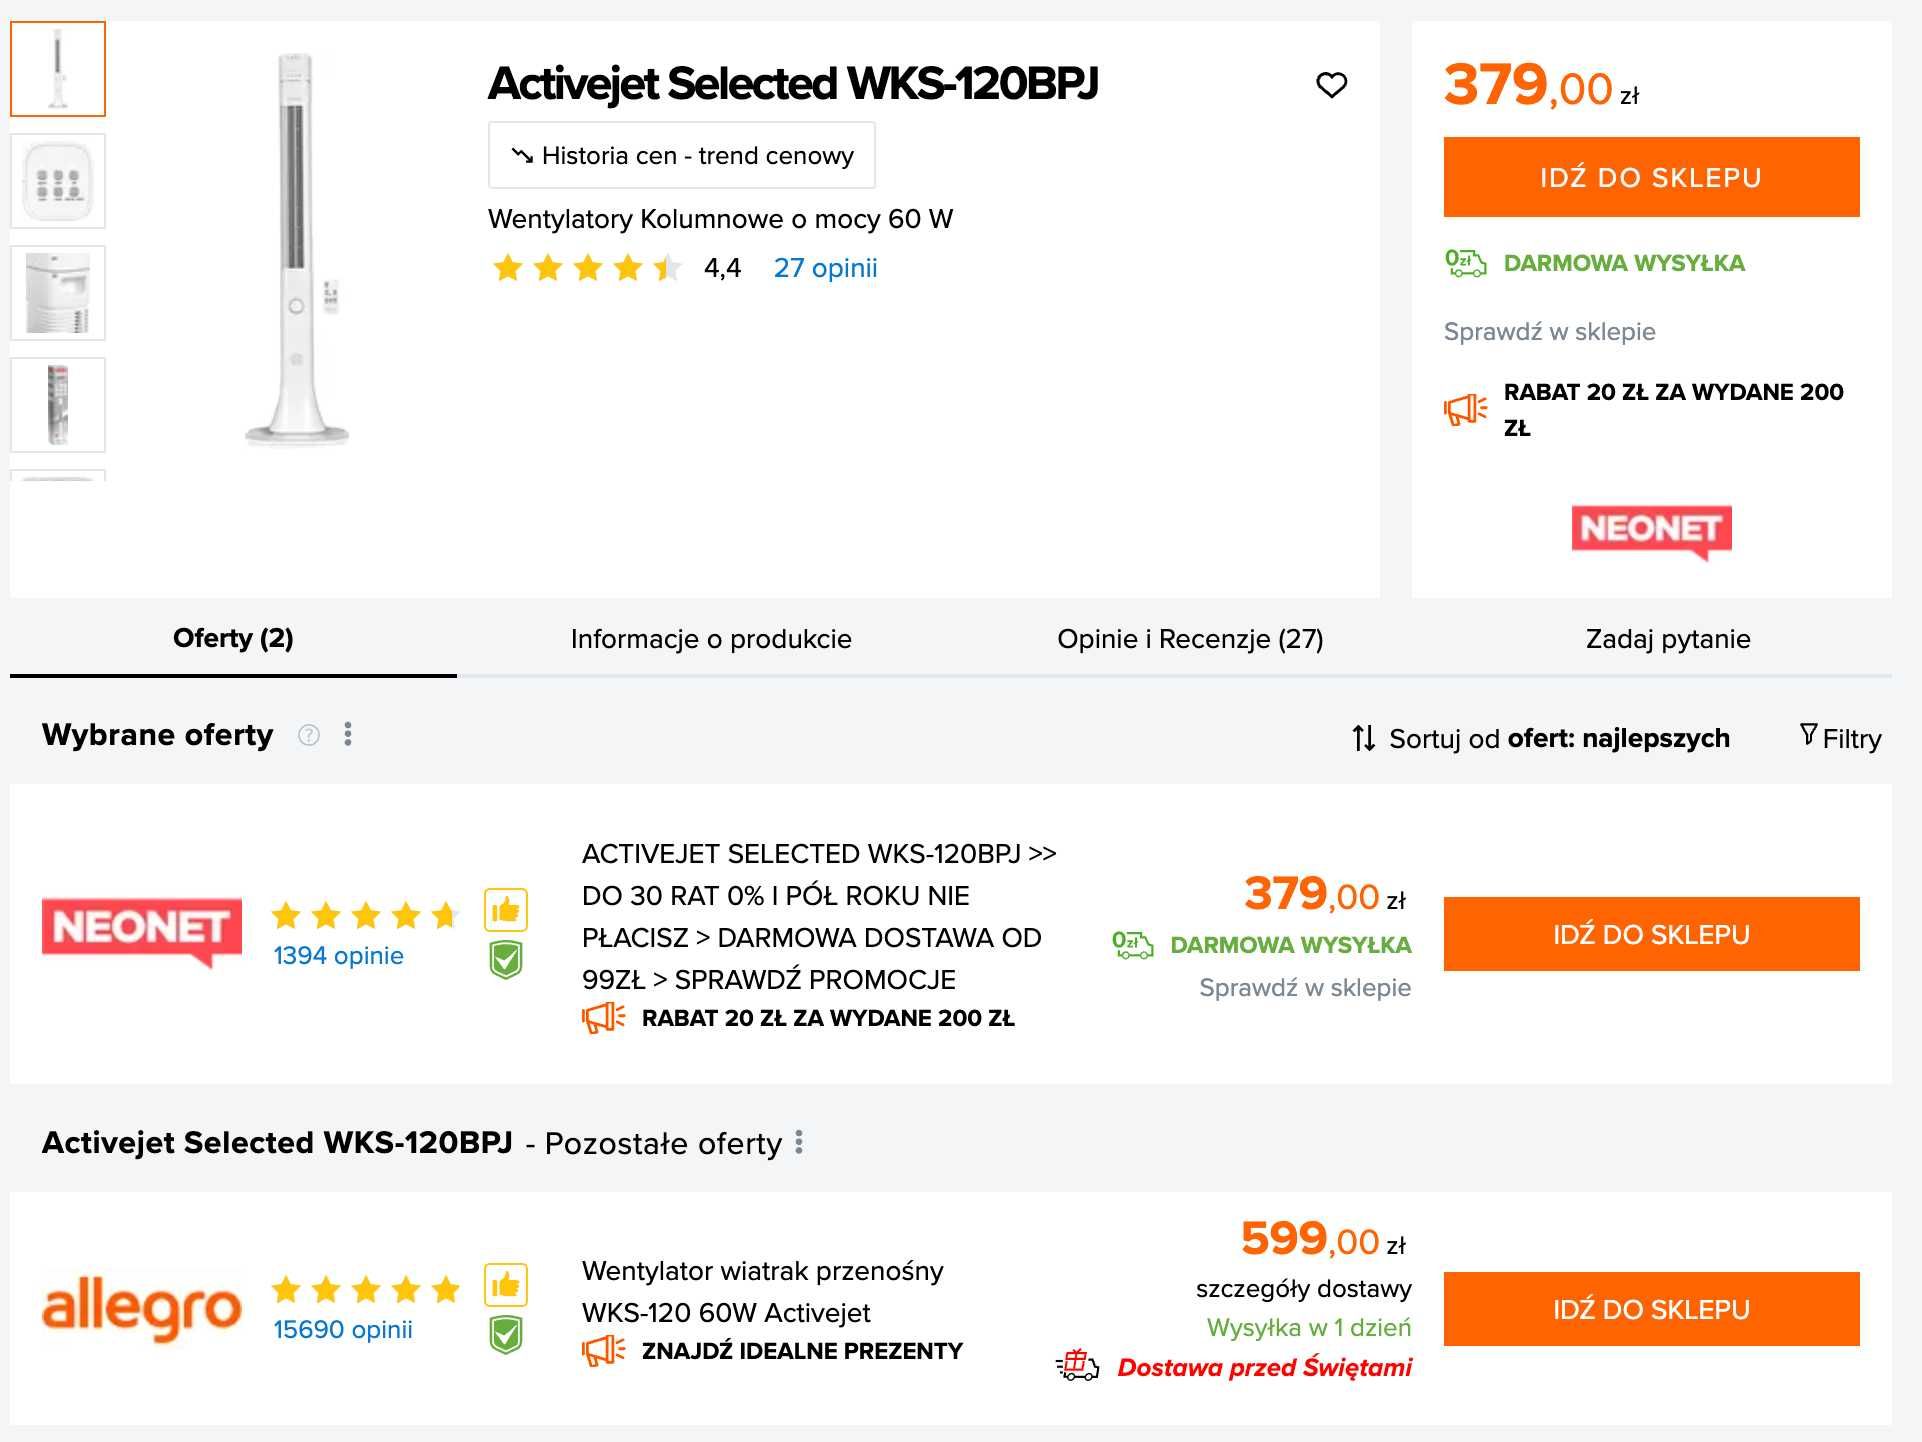Open three-dot menu next to Wybrane oferty
The width and height of the screenshot is (1922, 1442).
click(x=348, y=734)
